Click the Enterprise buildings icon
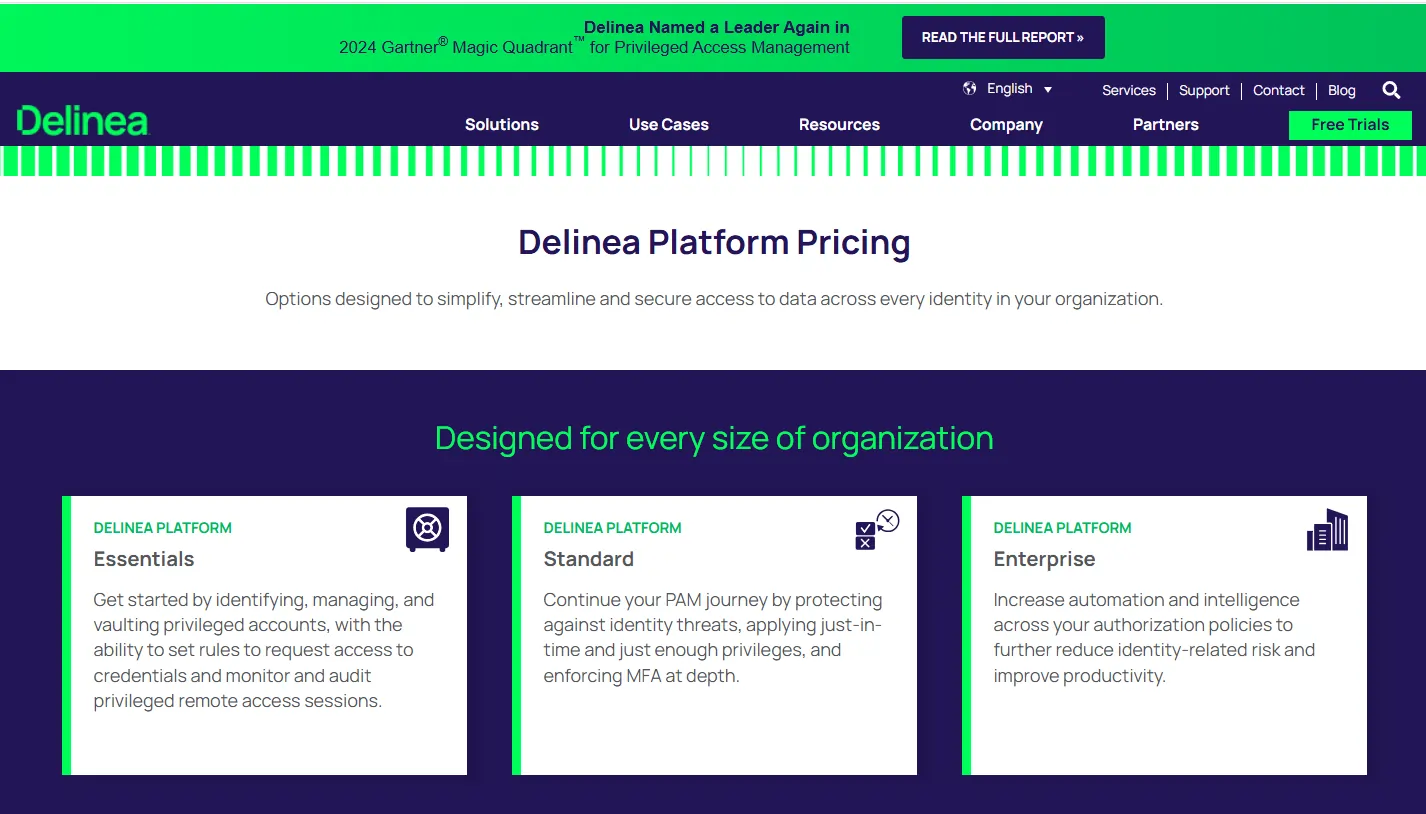1426x814 pixels. point(1327,529)
